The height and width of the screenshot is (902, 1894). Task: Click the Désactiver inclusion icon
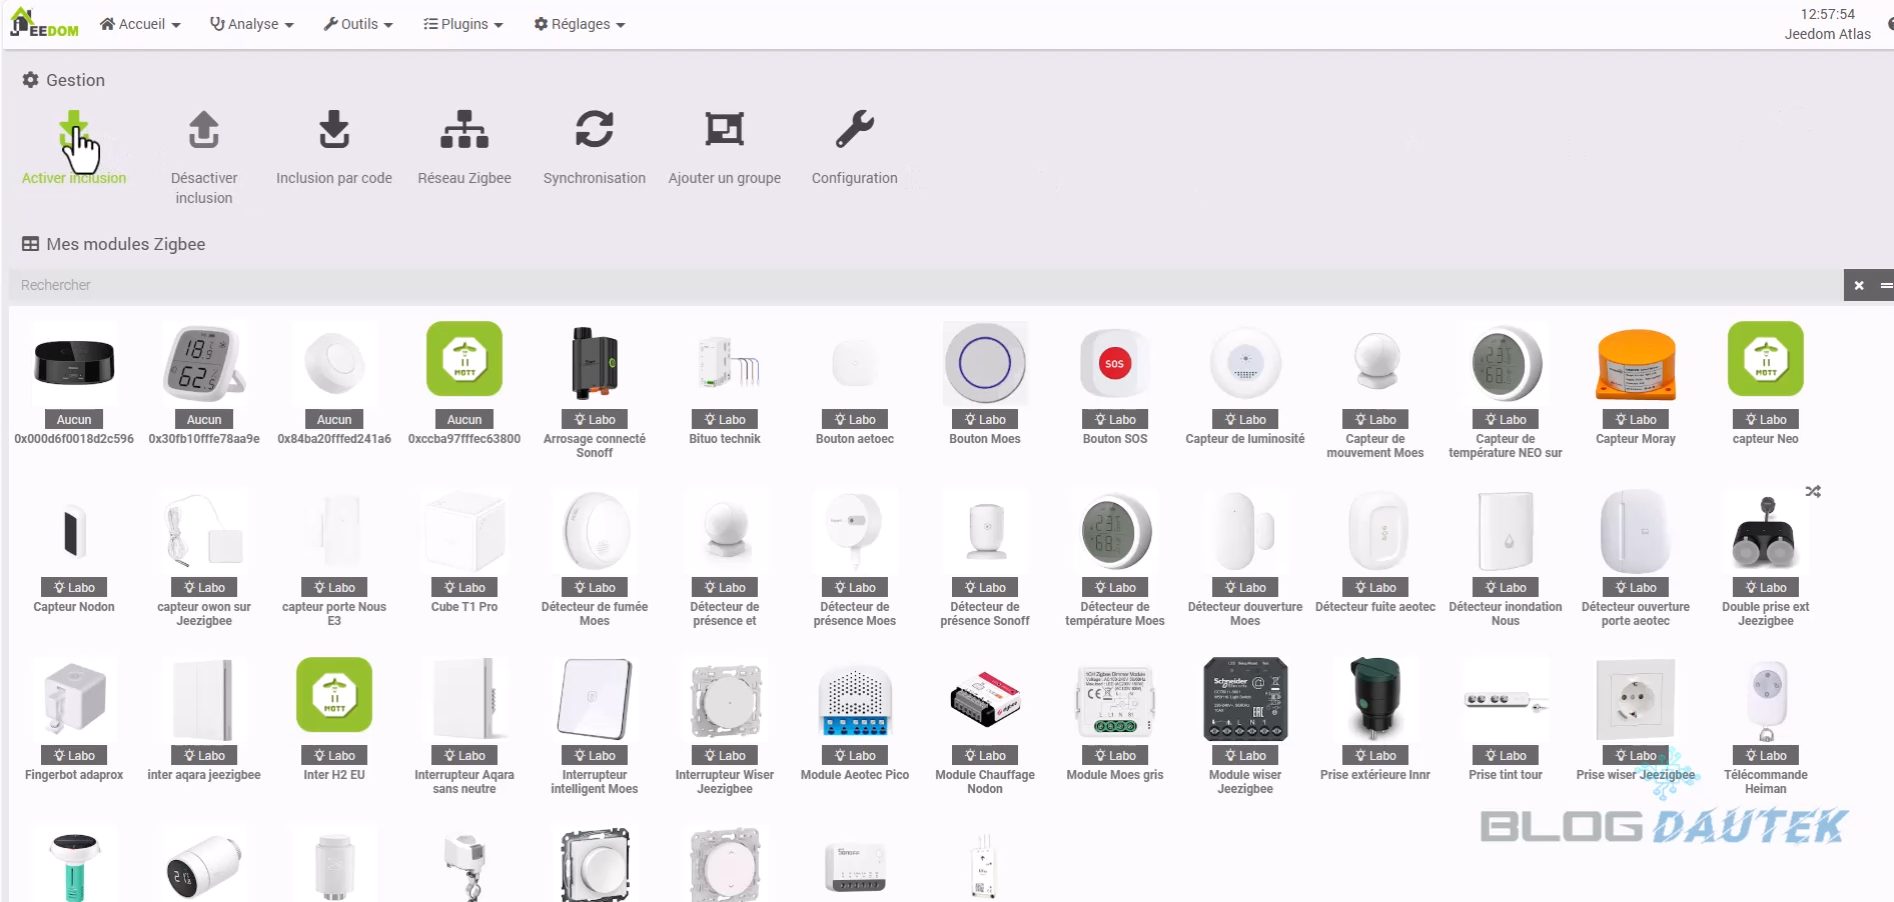coord(204,130)
